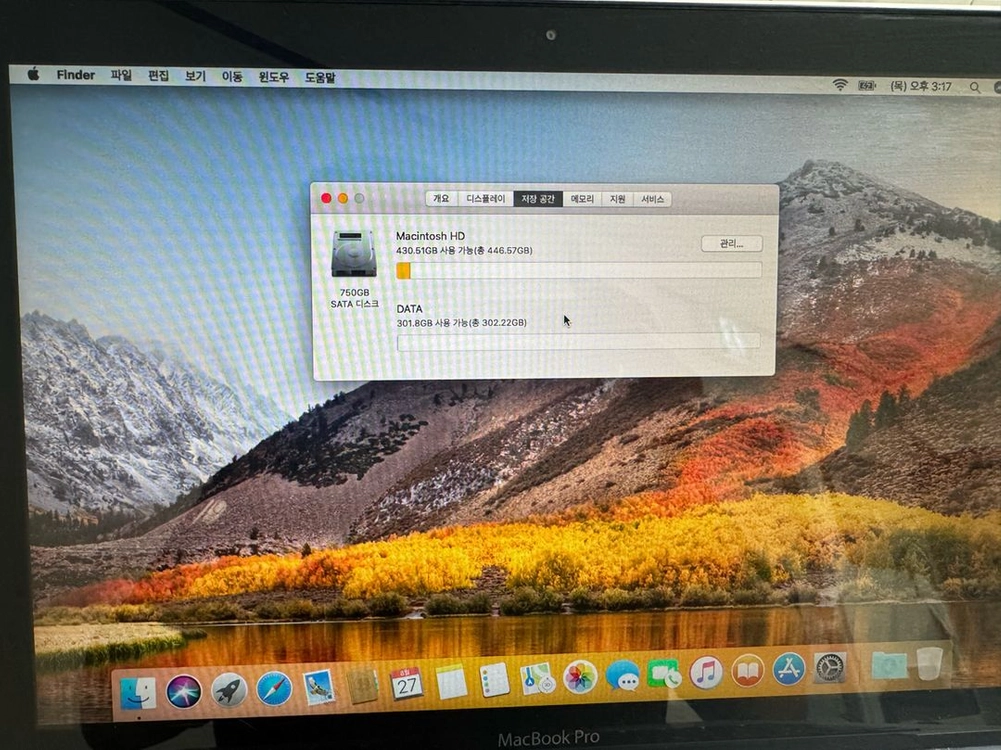1001x750 pixels.
Task: Launch Siri from the Dock
Action: tap(184, 691)
